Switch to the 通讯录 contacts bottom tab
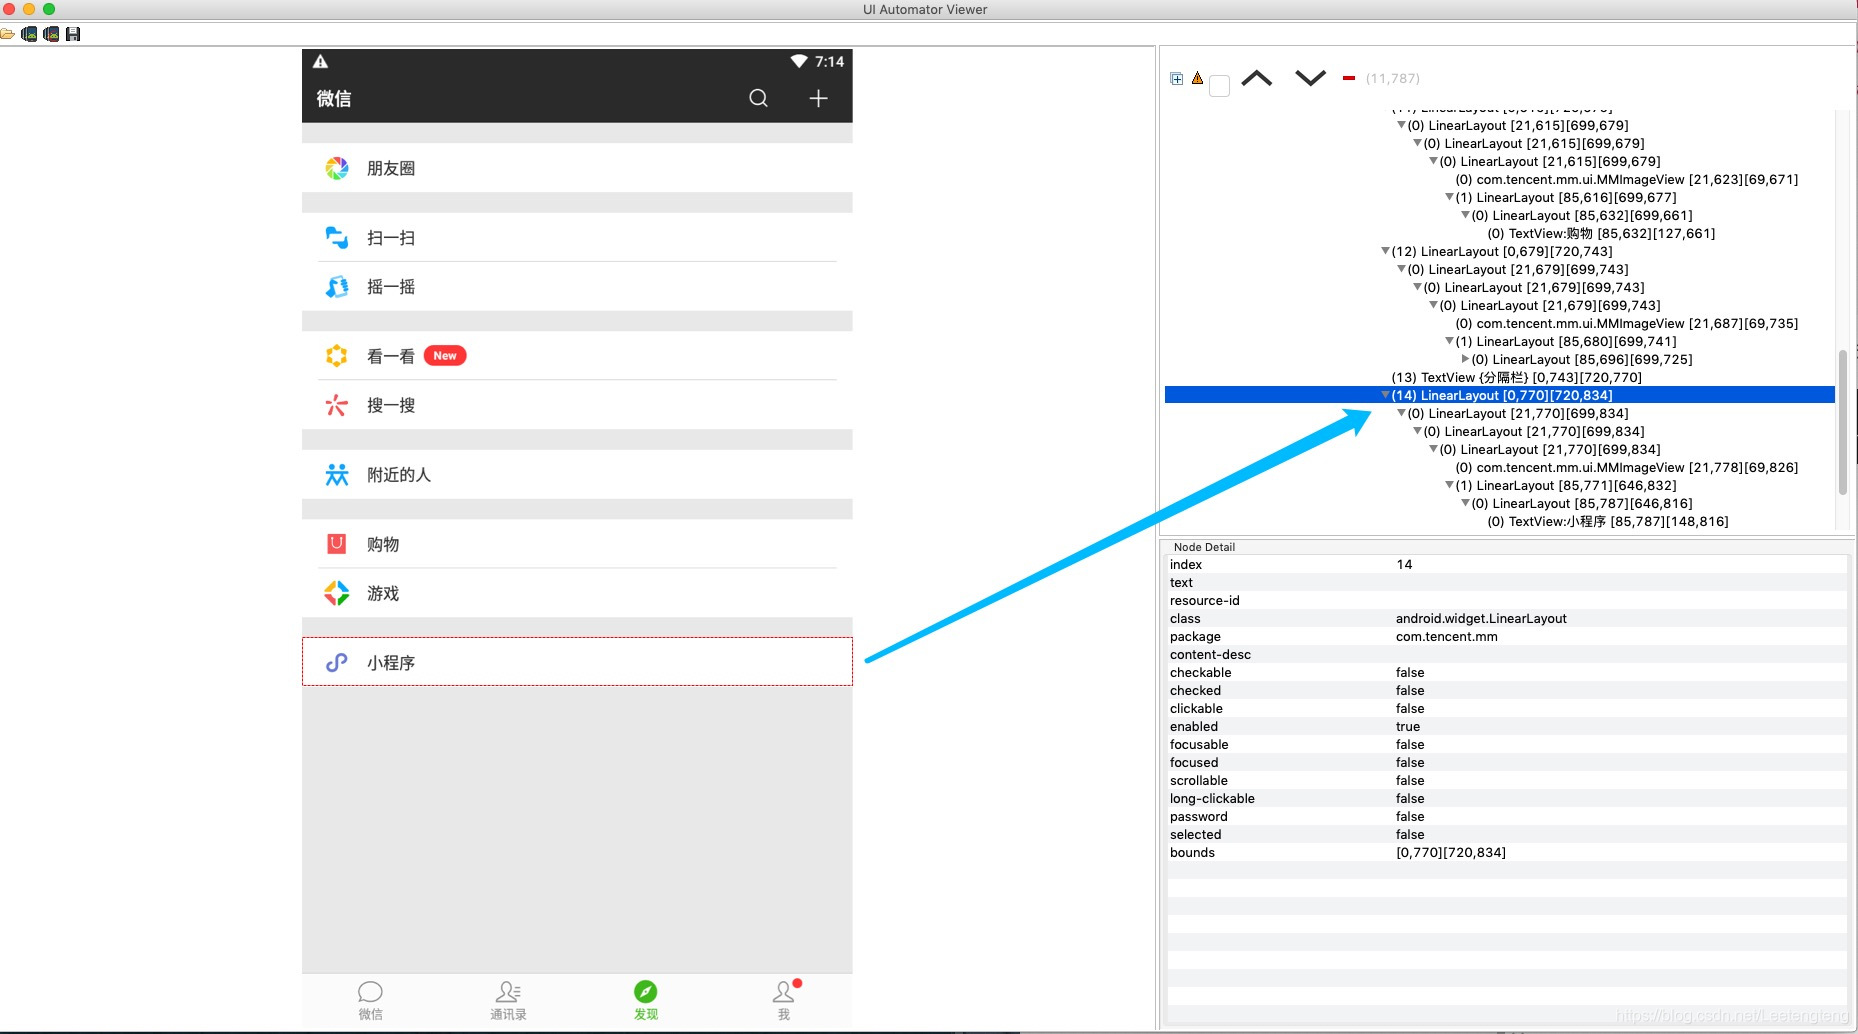This screenshot has height=1034, width=1858. point(508,1000)
